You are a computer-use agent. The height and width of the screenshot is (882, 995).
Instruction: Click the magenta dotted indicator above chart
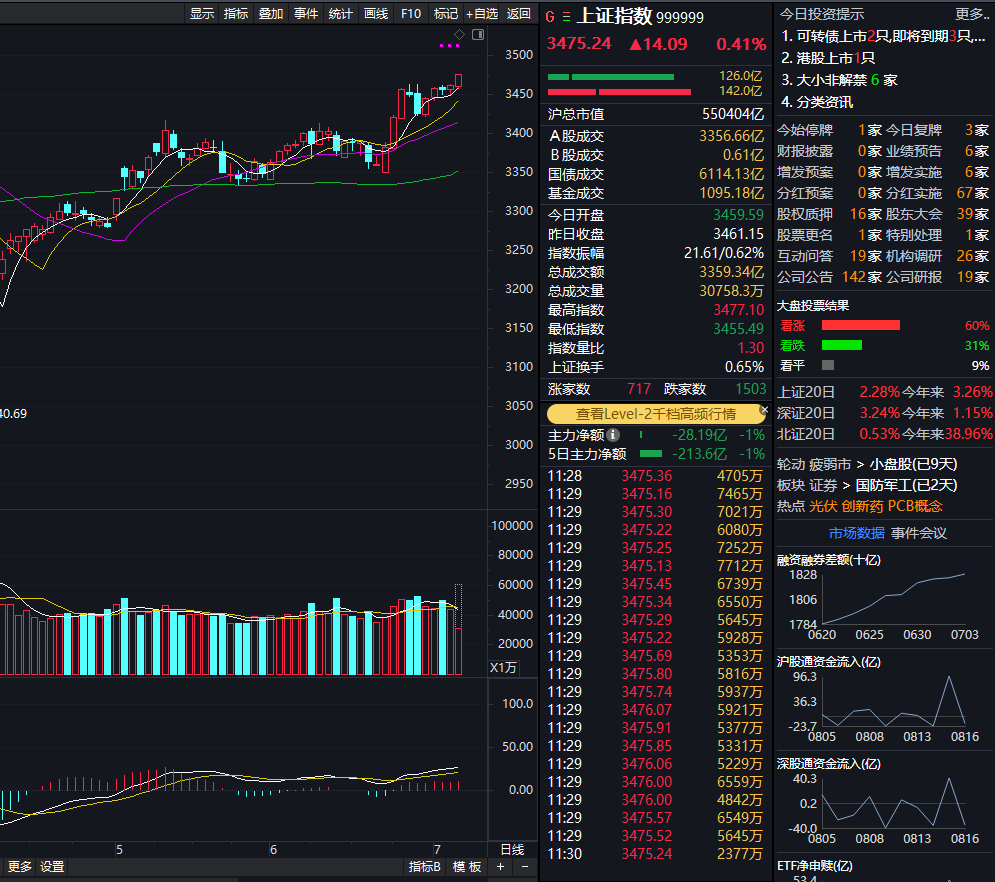(449, 46)
